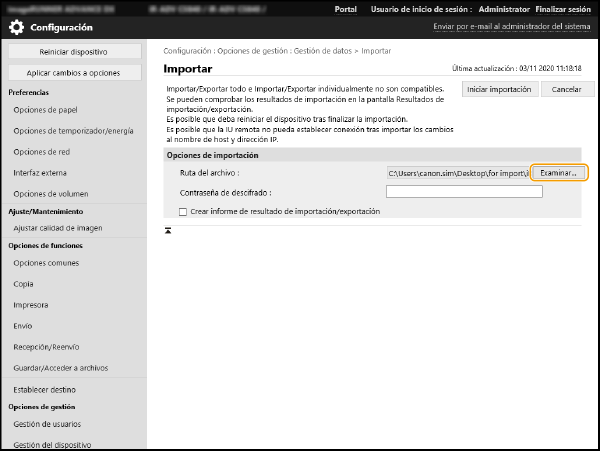Click the Contraseña de descifrado field
This screenshot has height=451, width=600.
tap(463, 192)
